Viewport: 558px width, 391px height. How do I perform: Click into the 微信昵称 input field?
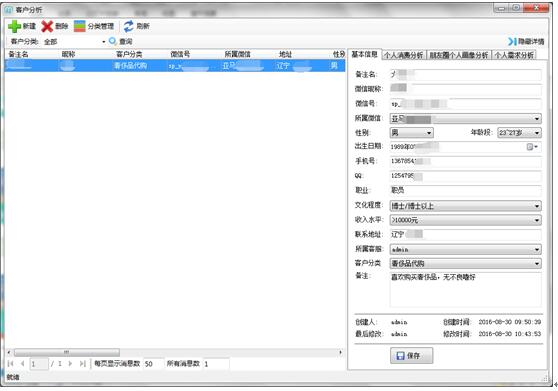click(x=465, y=89)
